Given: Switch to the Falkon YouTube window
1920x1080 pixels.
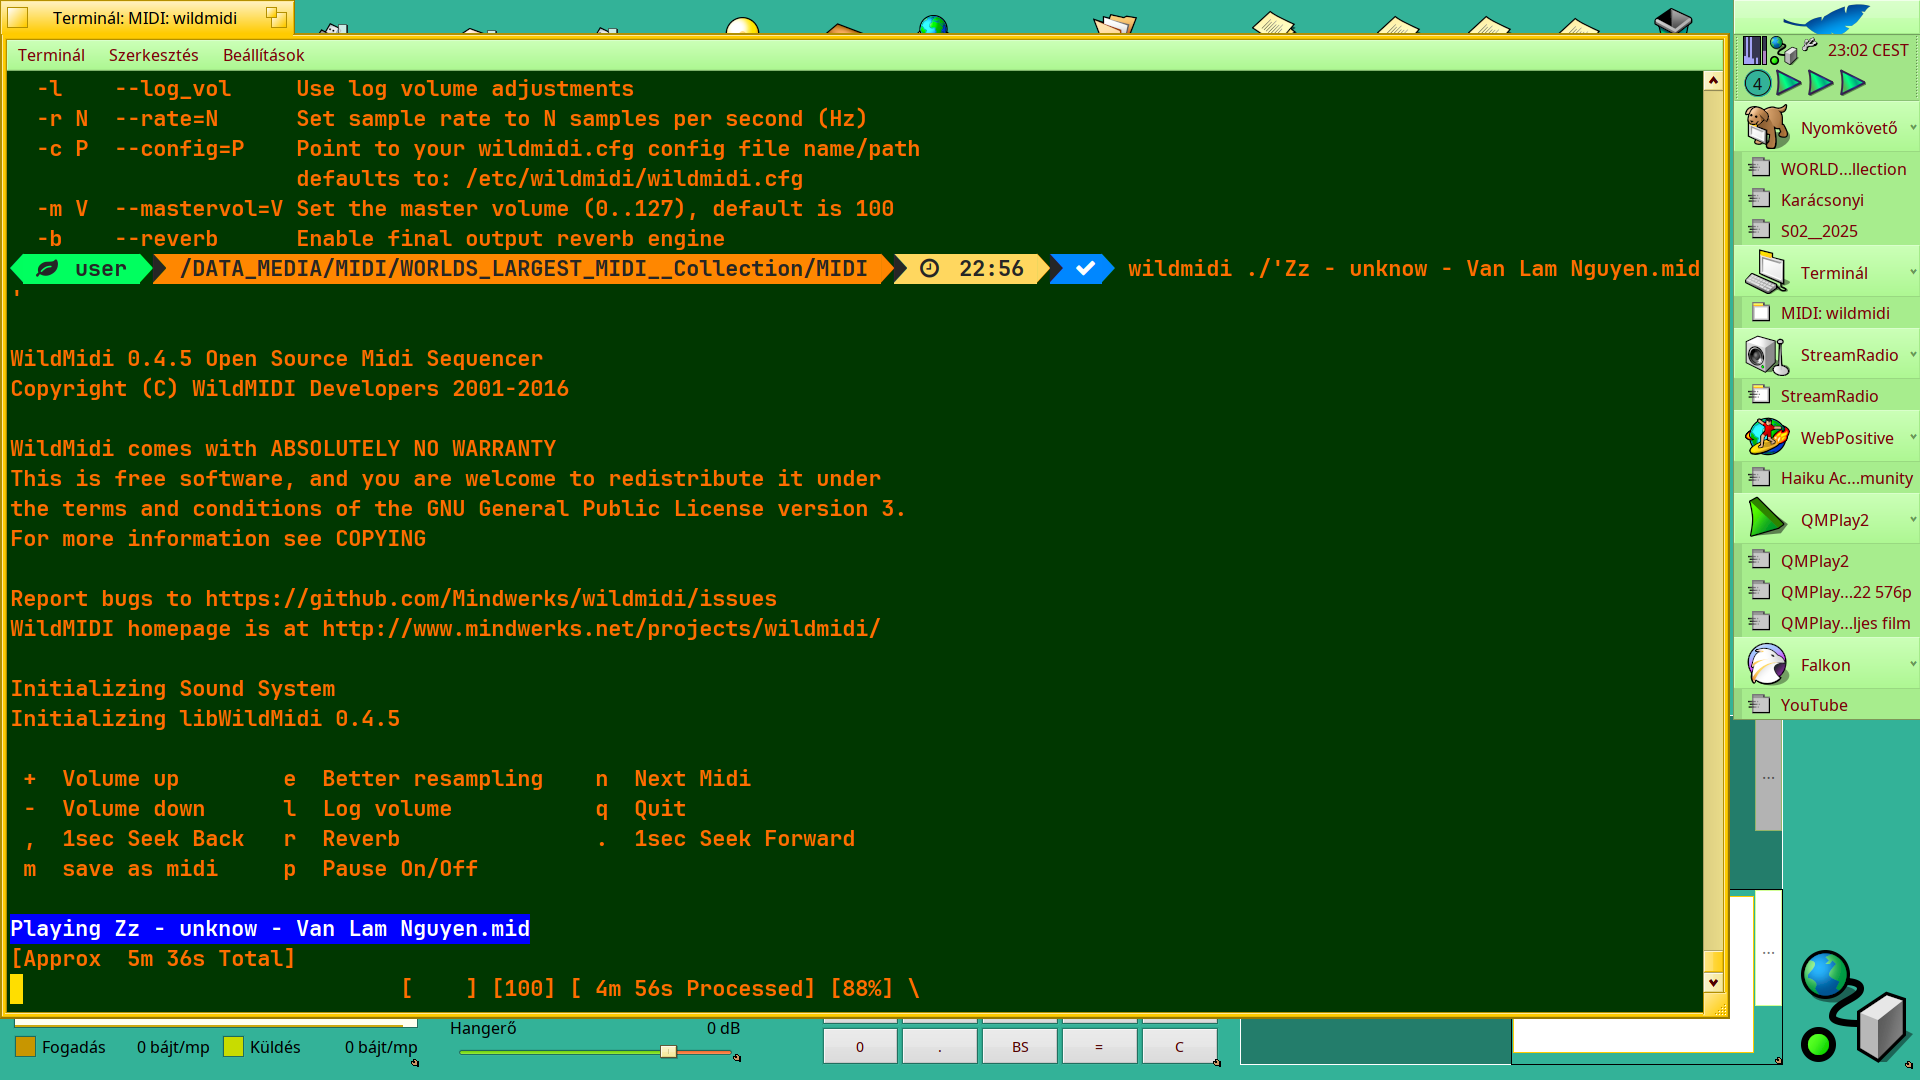Looking at the screenshot, I should (x=1829, y=705).
